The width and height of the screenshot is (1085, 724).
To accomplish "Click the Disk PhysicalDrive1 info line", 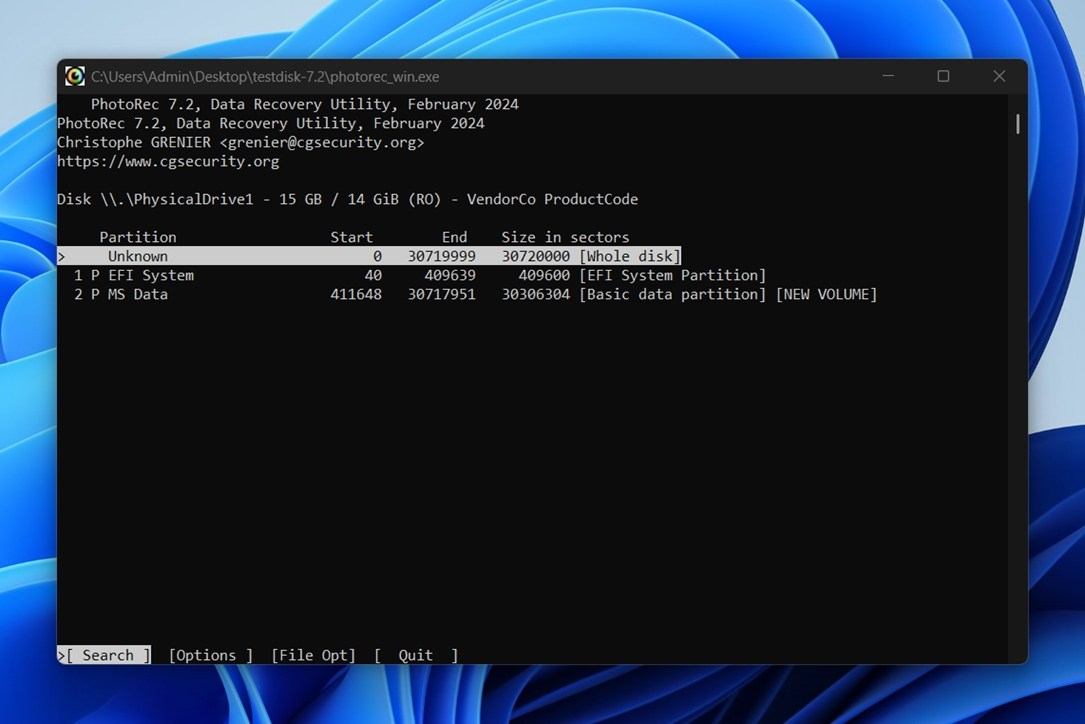I will (347, 199).
